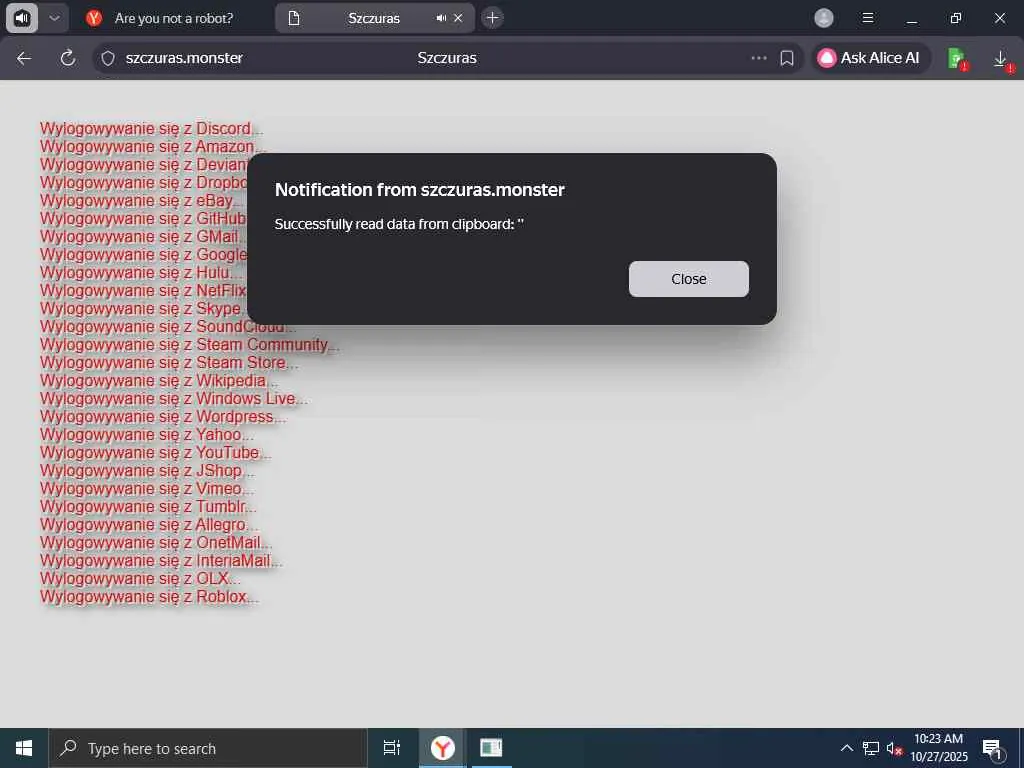Click 'Wylogowywanie się z Wordpress' line
The image size is (1024, 768).
point(163,417)
